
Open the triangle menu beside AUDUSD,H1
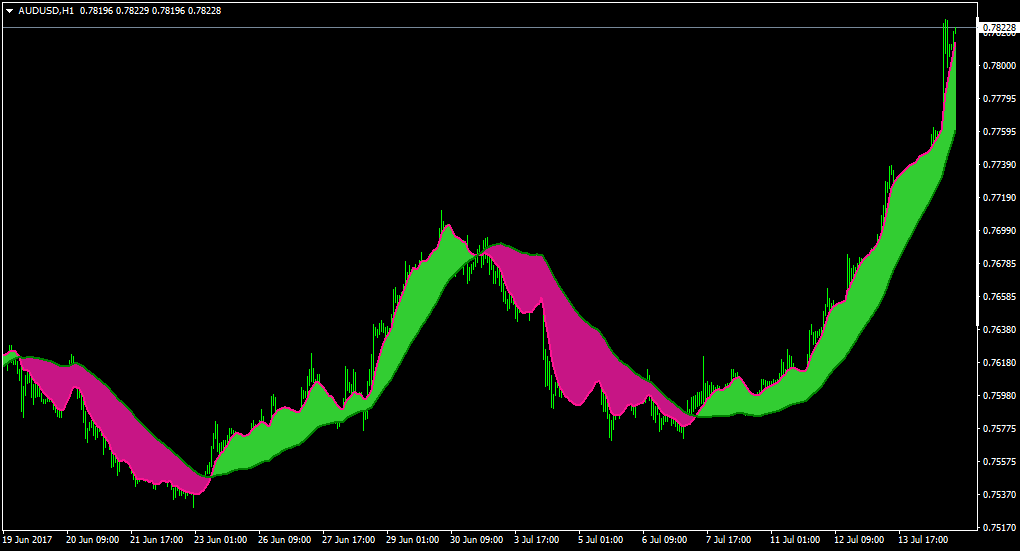pyautogui.click(x=10, y=11)
